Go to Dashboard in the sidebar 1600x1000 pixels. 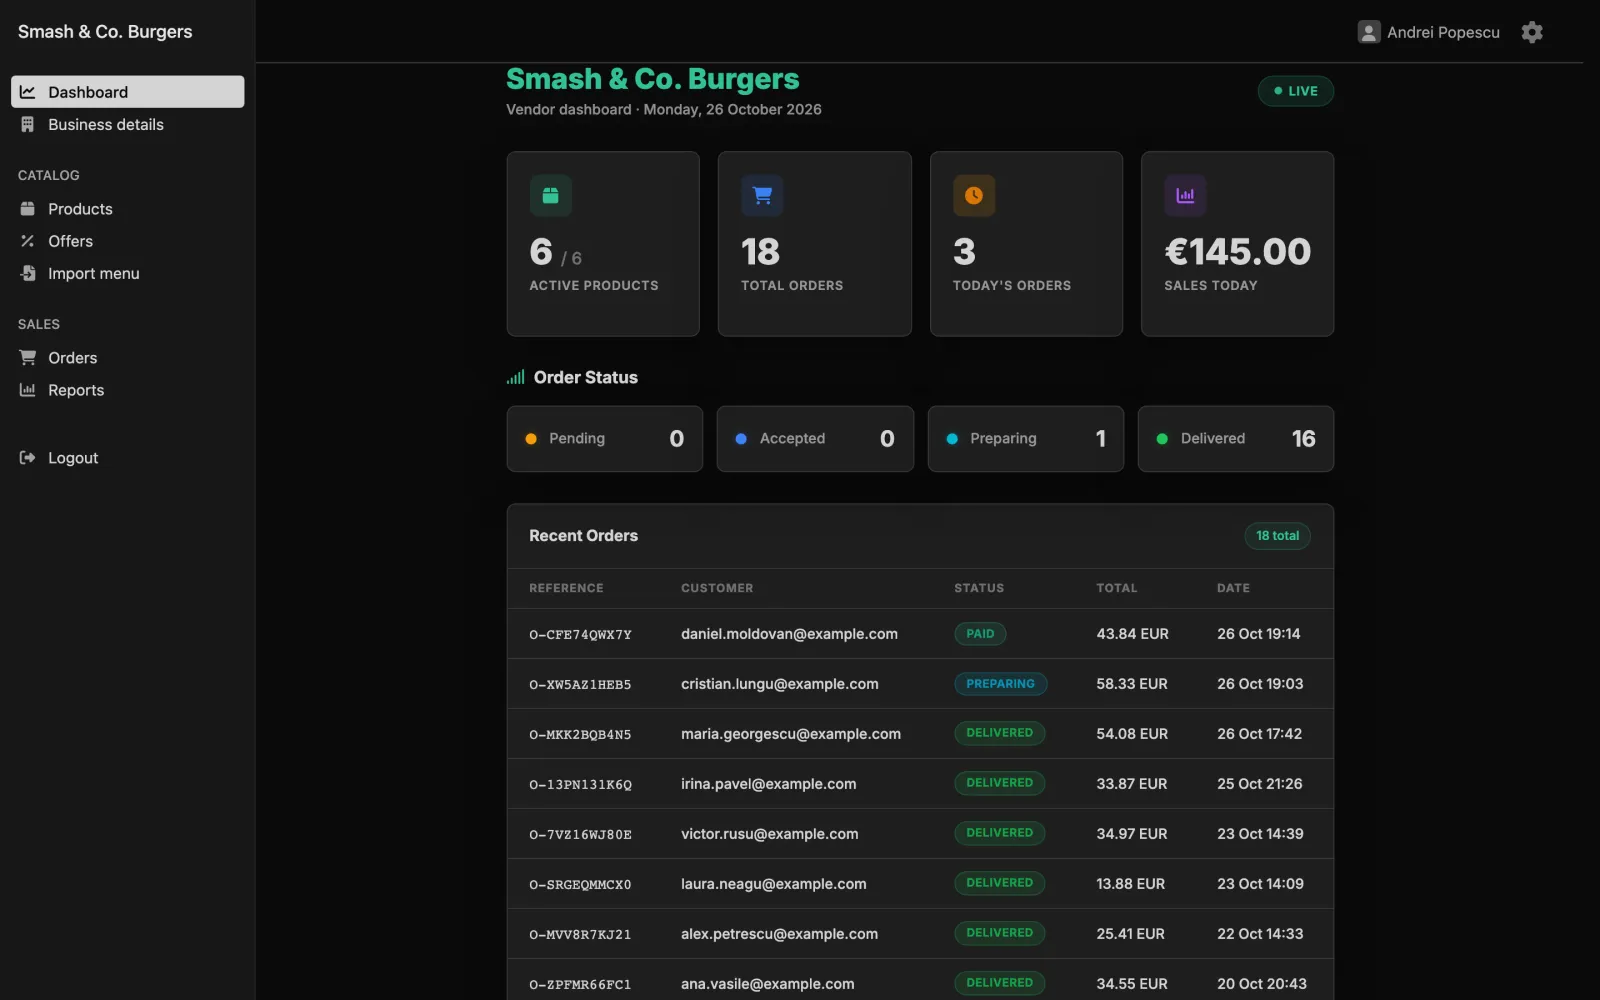coord(128,92)
